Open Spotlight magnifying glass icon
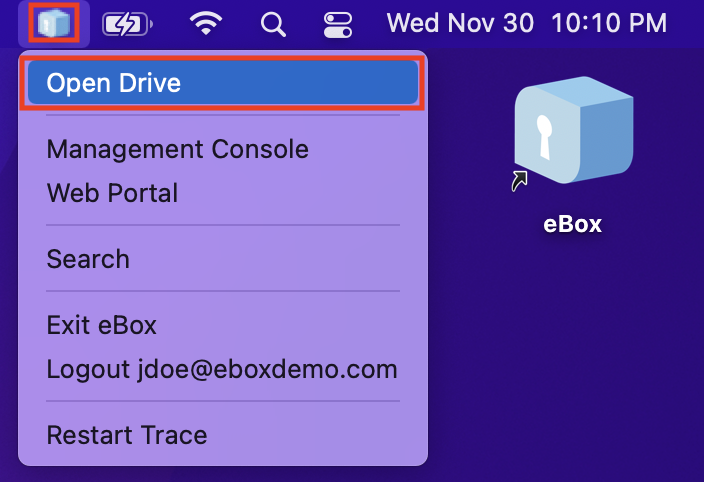Screen dimensions: 704x482 [x=272, y=23]
